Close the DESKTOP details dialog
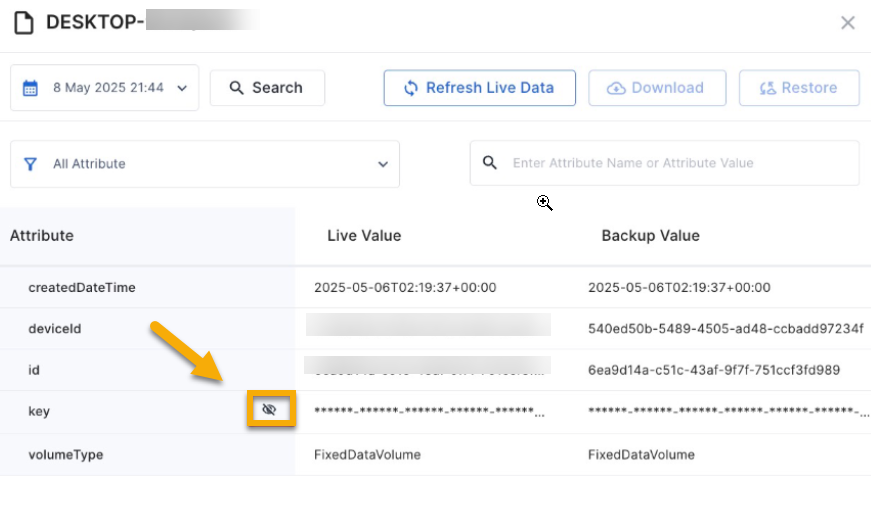Image resolution: width=871 pixels, height=517 pixels. pos(847,23)
